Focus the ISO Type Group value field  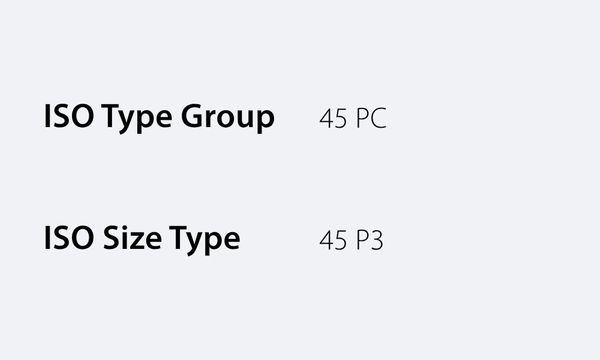click(x=353, y=118)
